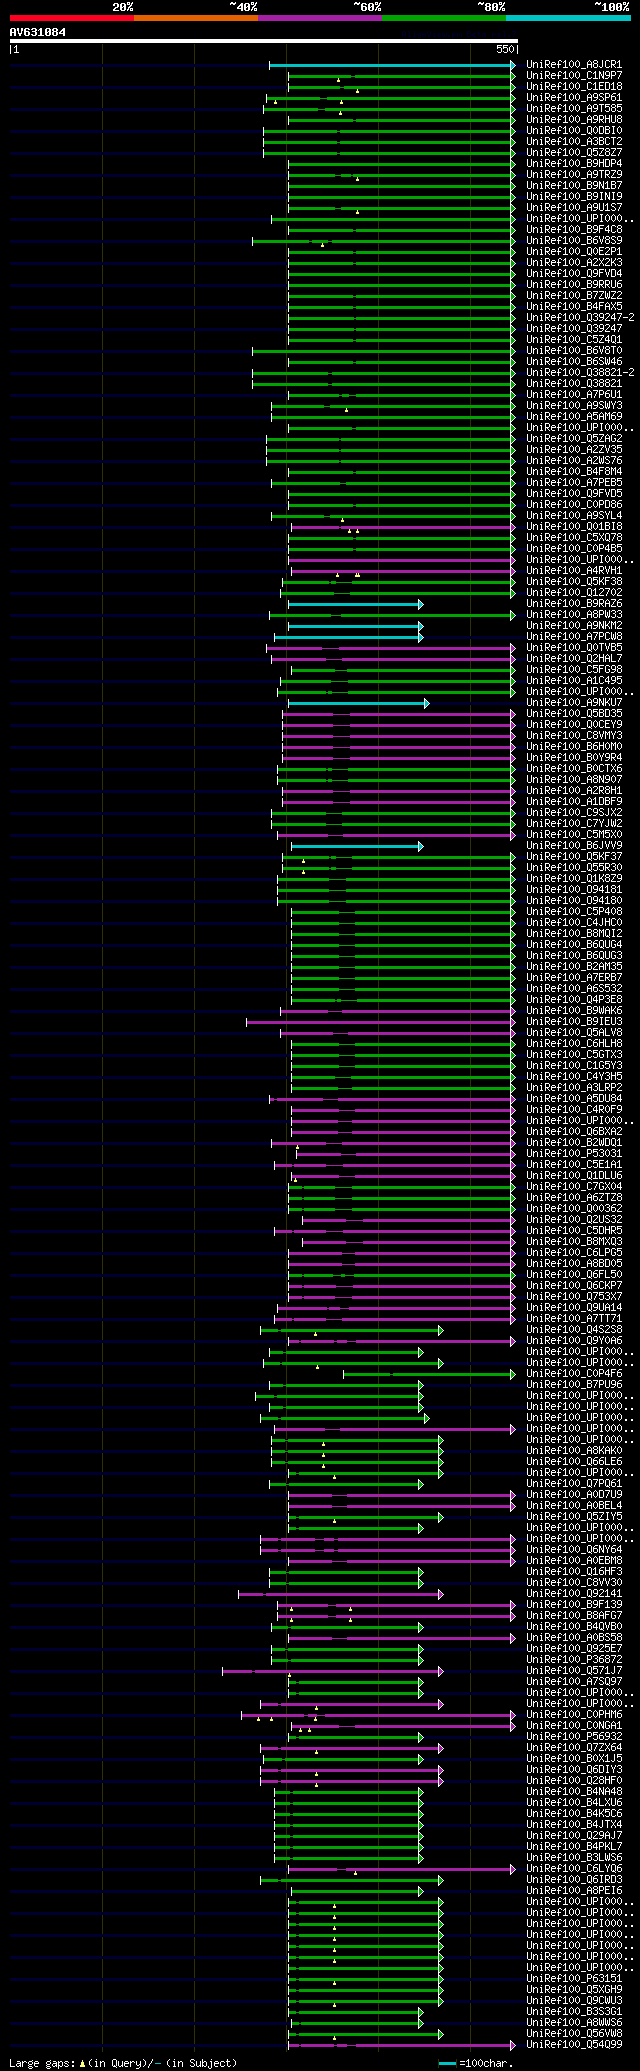This screenshot has height=2071, width=640.
Task: Select label UniRef100_B6JVV9
Action: click(574, 846)
